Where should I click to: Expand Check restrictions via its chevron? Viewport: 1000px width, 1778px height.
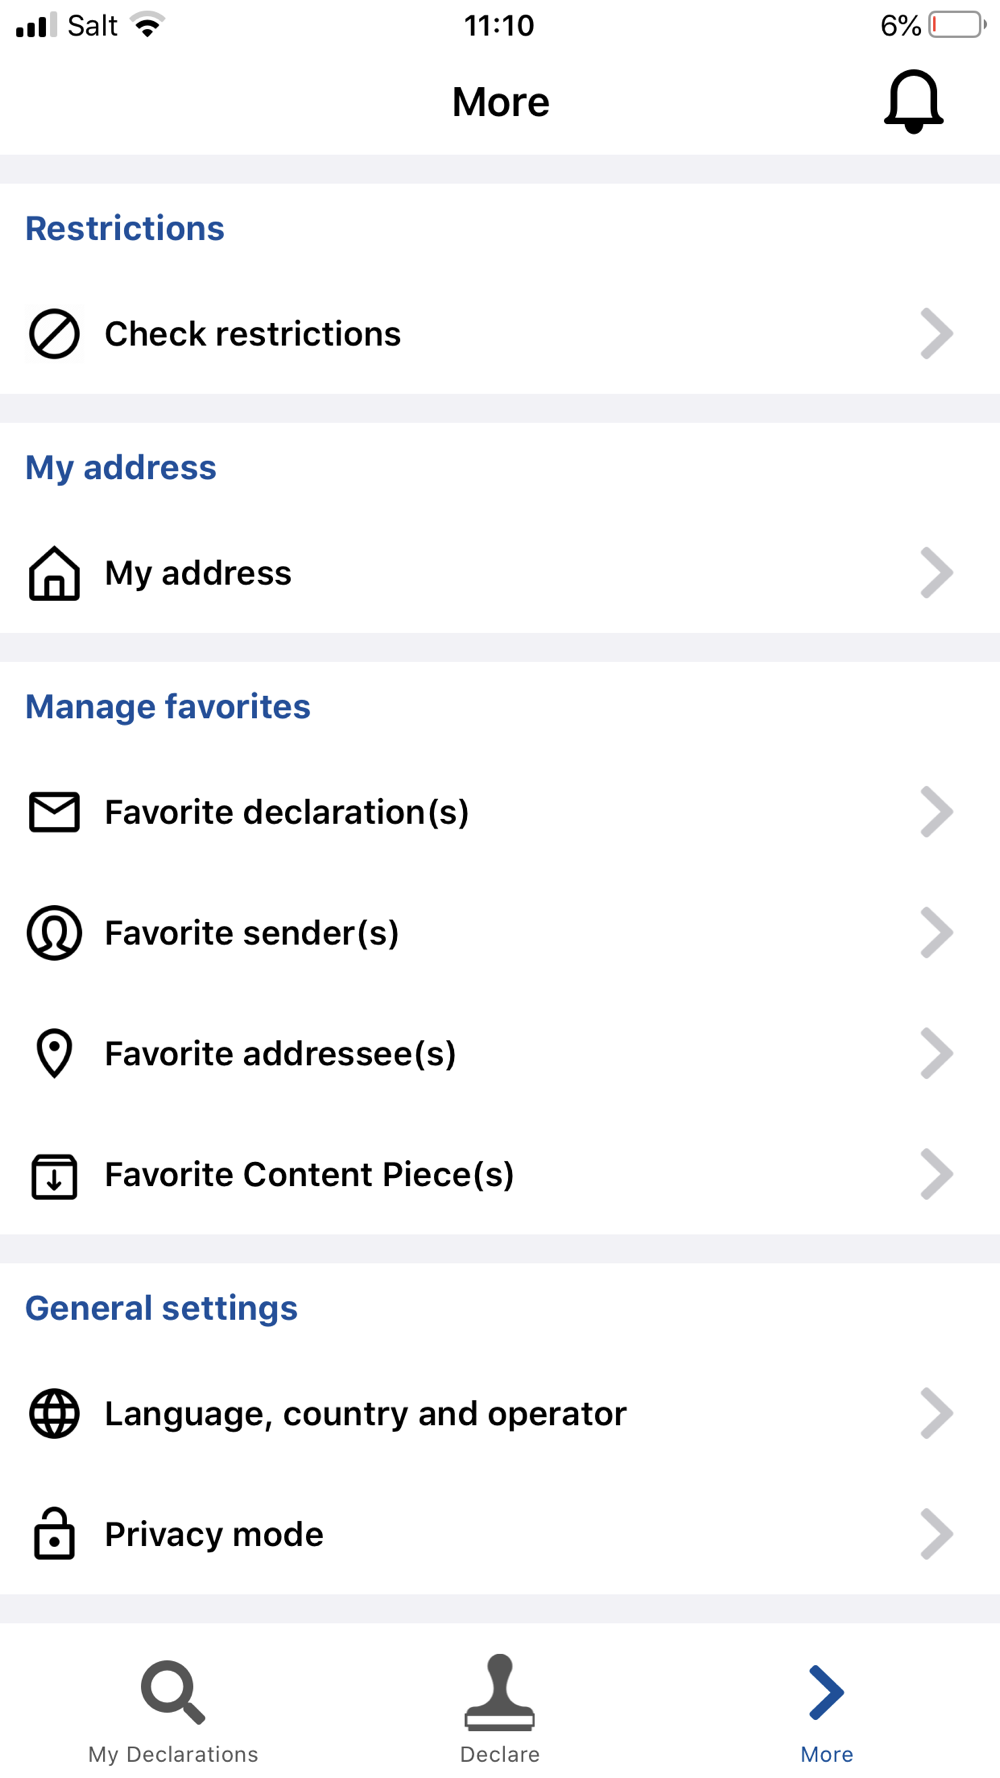point(936,333)
